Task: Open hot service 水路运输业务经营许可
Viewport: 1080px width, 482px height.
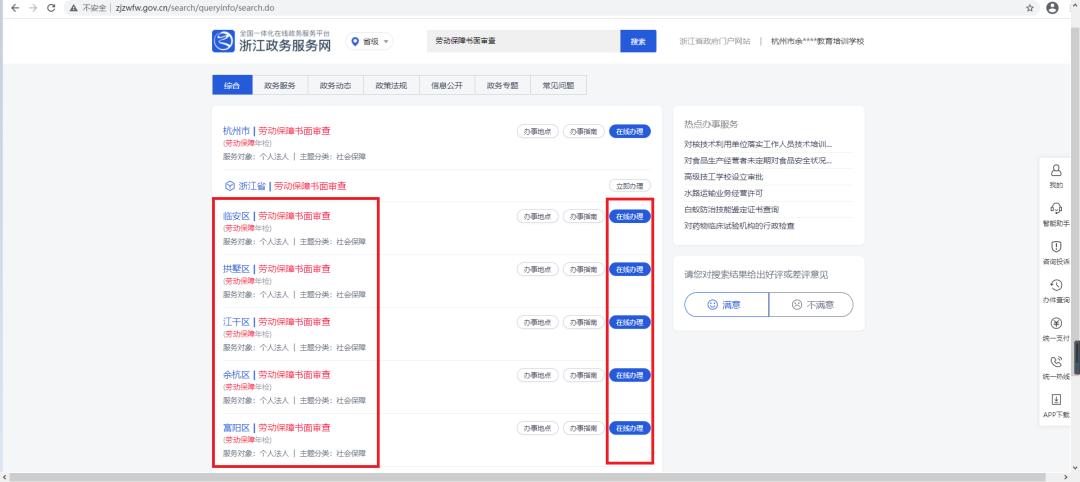Action: [723, 193]
